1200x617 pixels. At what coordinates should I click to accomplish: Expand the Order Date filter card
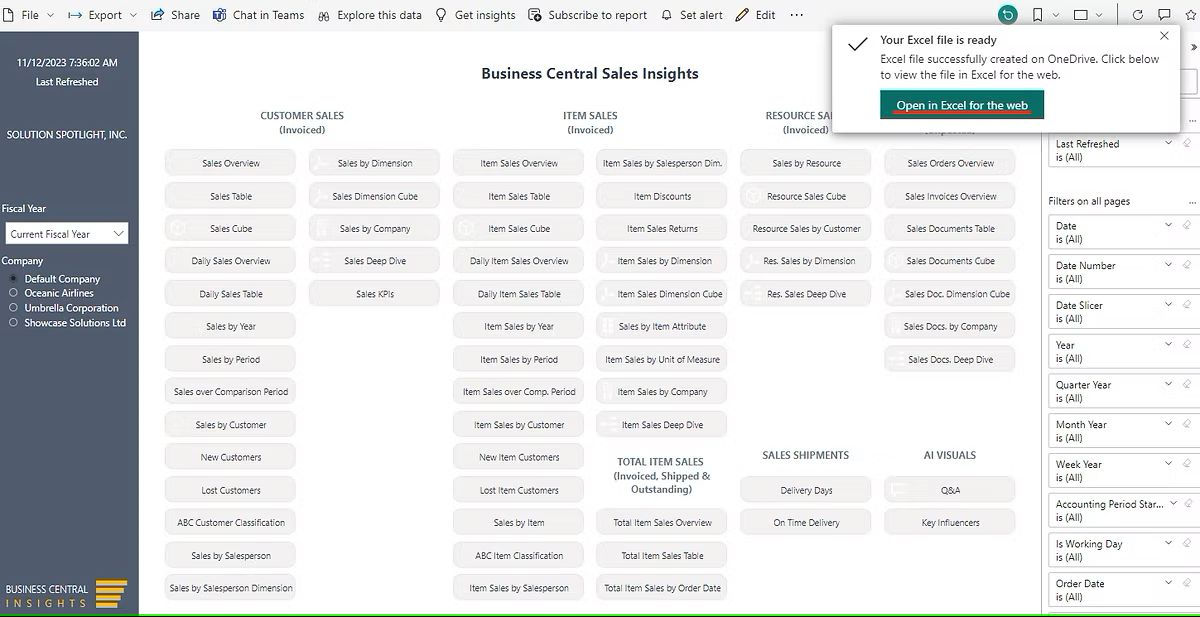click(1168, 583)
